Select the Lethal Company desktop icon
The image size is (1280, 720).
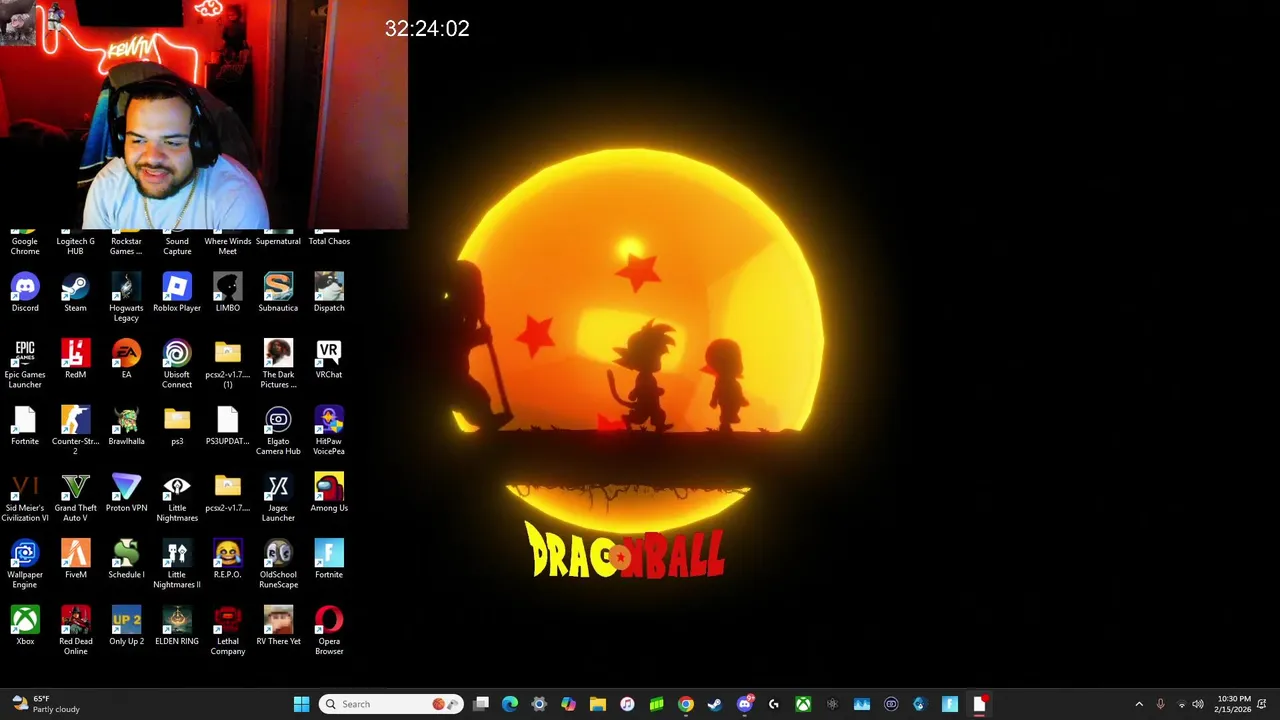pyautogui.click(x=227, y=631)
